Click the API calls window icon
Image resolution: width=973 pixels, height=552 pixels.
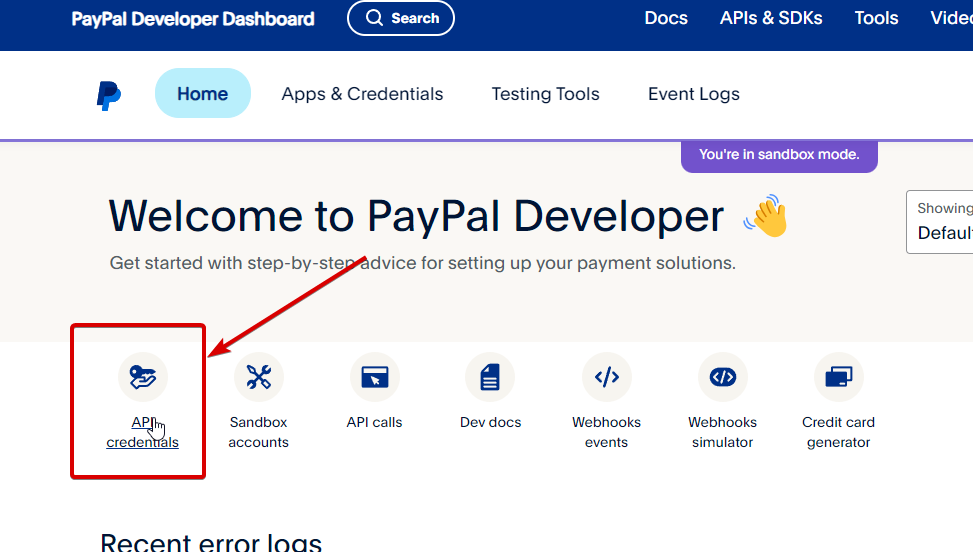[x=374, y=377]
